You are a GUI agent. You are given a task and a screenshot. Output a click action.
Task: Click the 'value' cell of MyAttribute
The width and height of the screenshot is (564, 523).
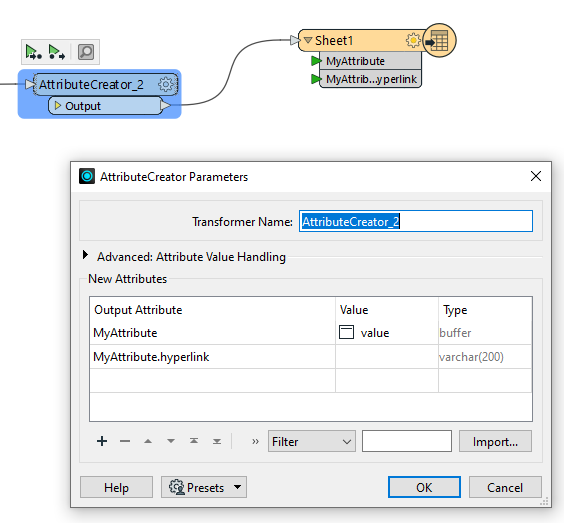387,333
